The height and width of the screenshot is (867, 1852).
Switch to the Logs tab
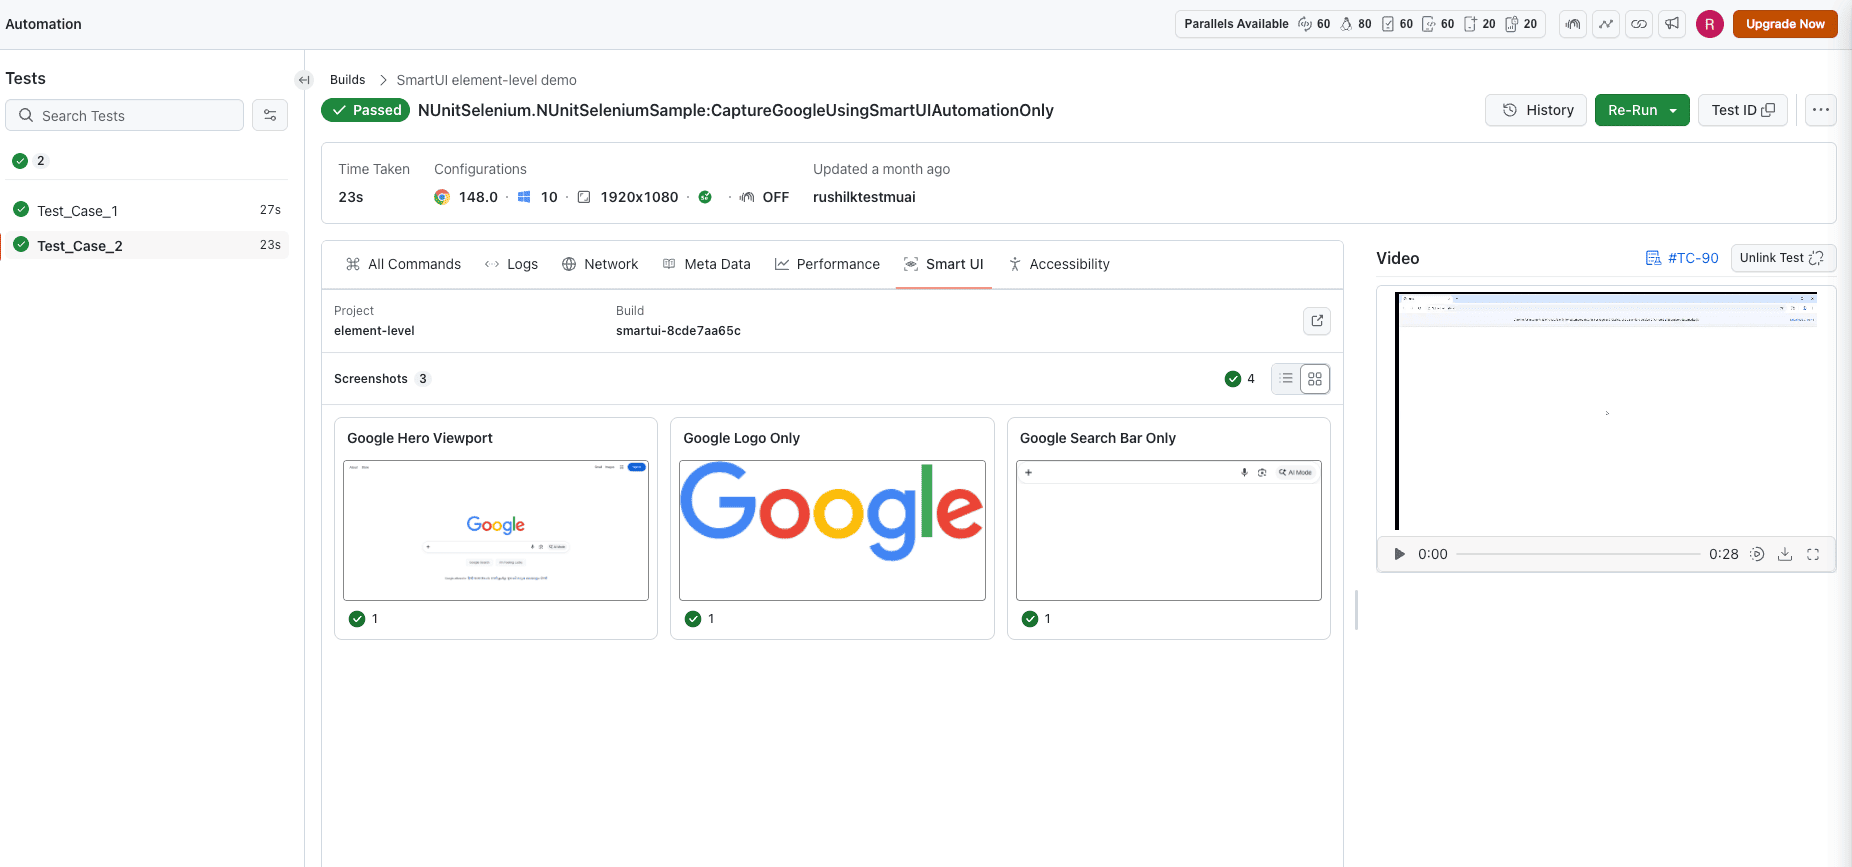point(511,264)
